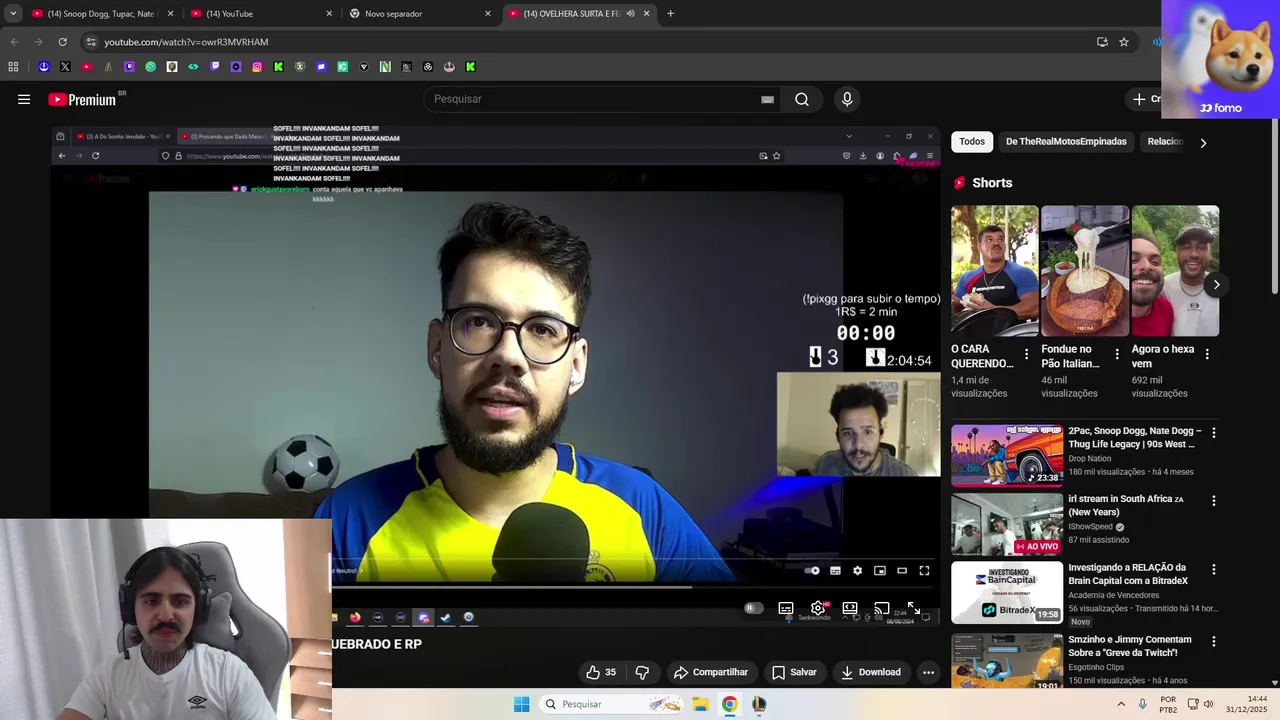Screen dimensions: 1280x720
Task: Switch to theater mode in player
Action: (850, 608)
